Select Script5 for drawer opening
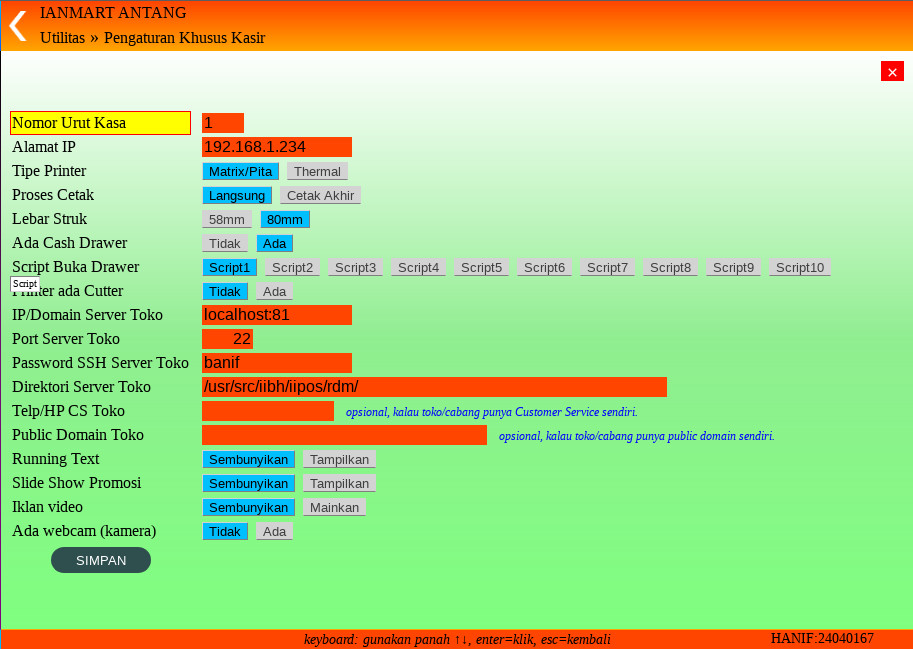 (x=481, y=267)
